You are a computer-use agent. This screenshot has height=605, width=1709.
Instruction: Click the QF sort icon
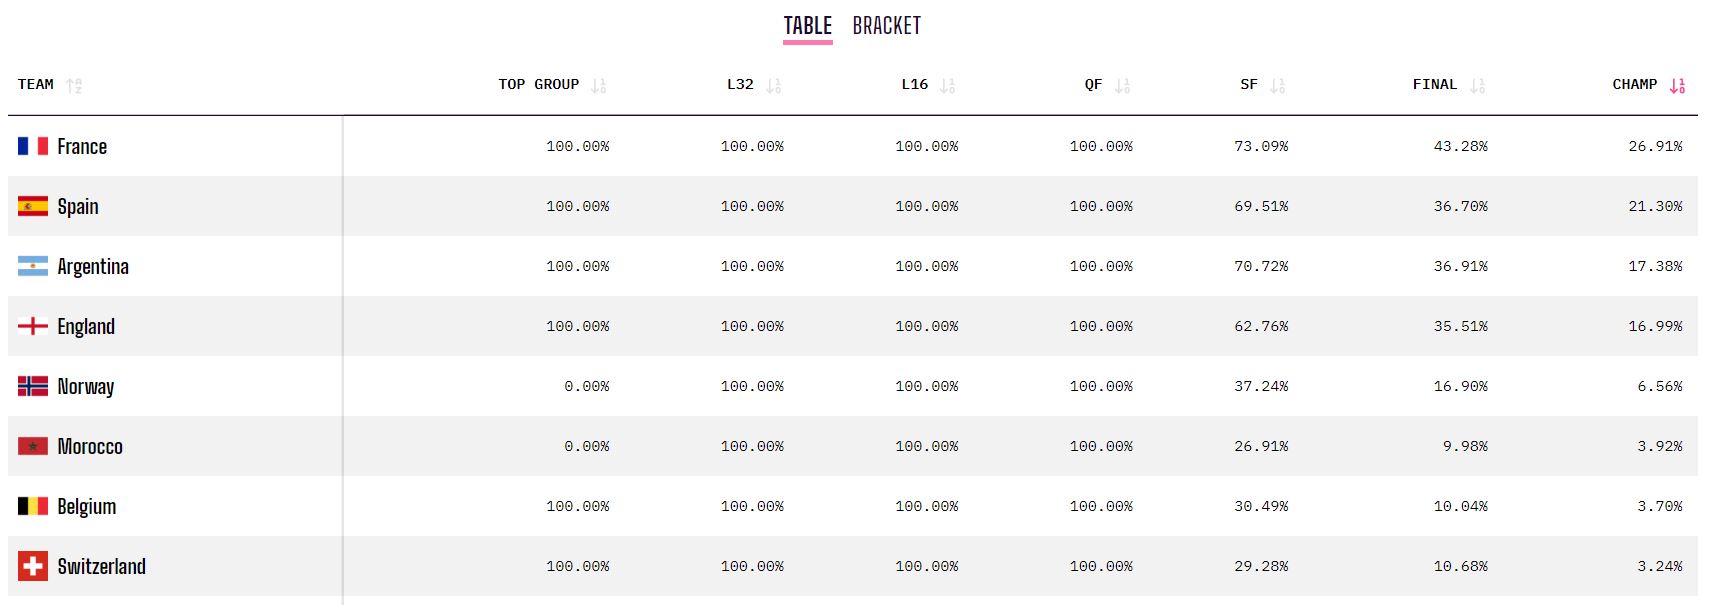point(1122,86)
